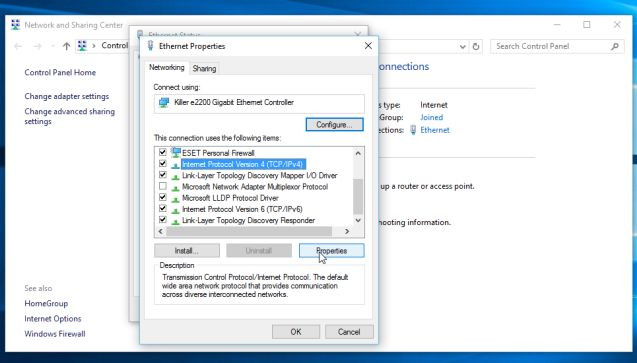Confirm with the OK button

(x=296, y=332)
